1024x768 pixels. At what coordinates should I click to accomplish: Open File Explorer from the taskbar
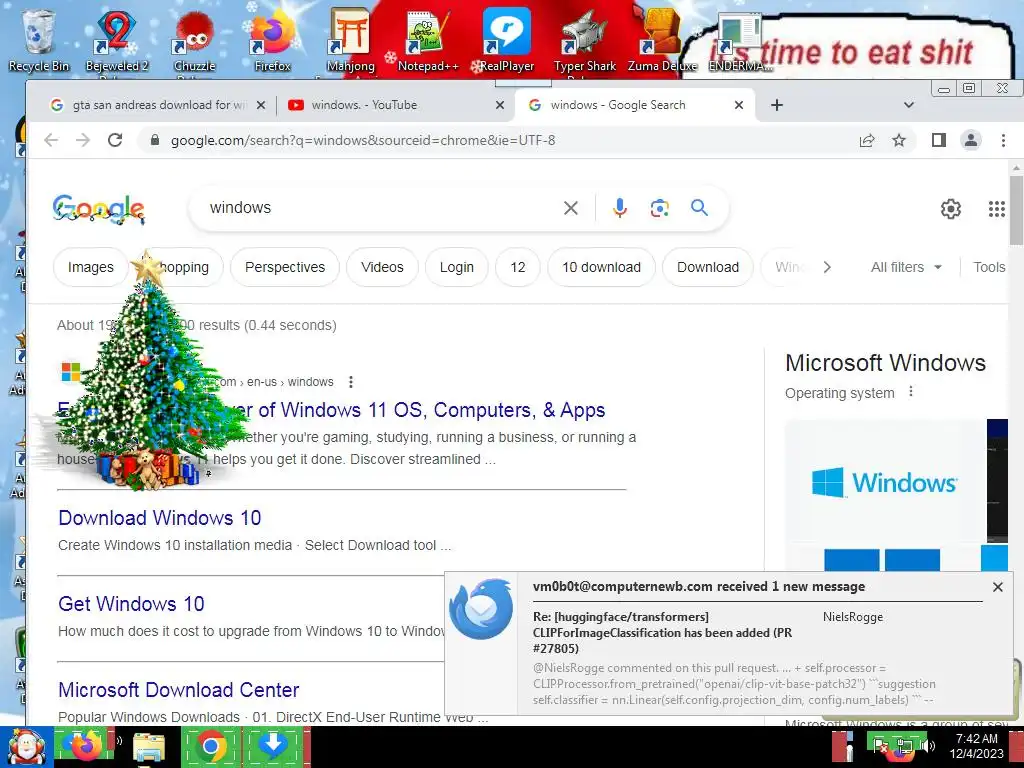(x=149, y=747)
